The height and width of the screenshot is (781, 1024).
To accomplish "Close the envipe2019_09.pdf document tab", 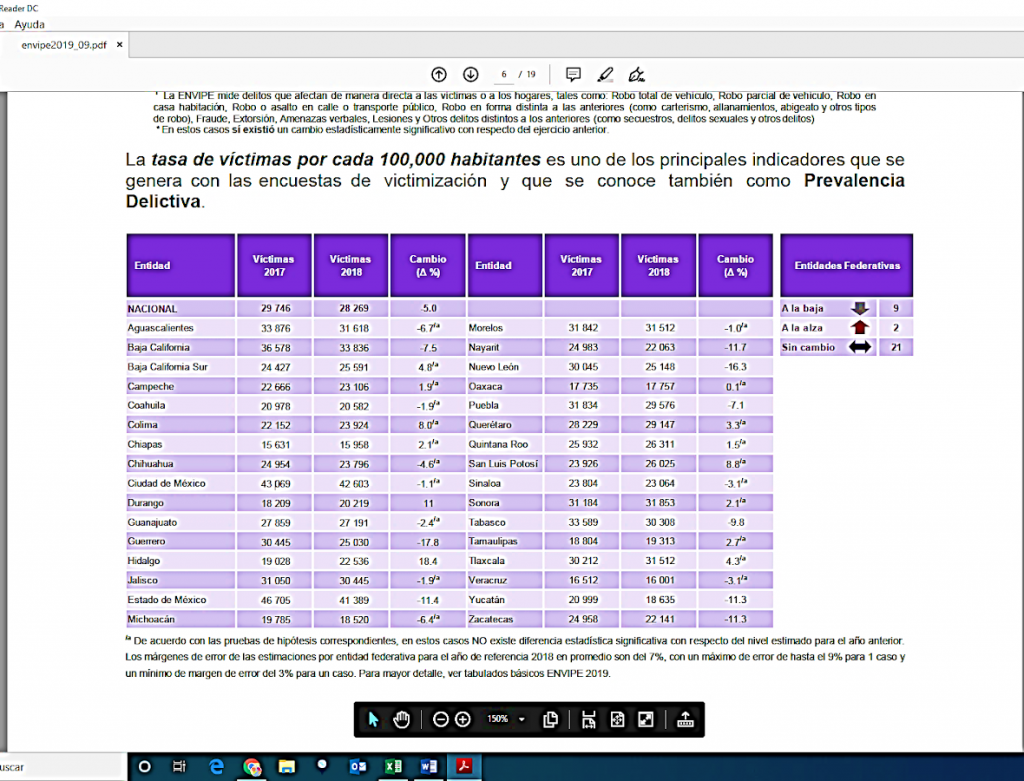I will click(x=119, y=45).
